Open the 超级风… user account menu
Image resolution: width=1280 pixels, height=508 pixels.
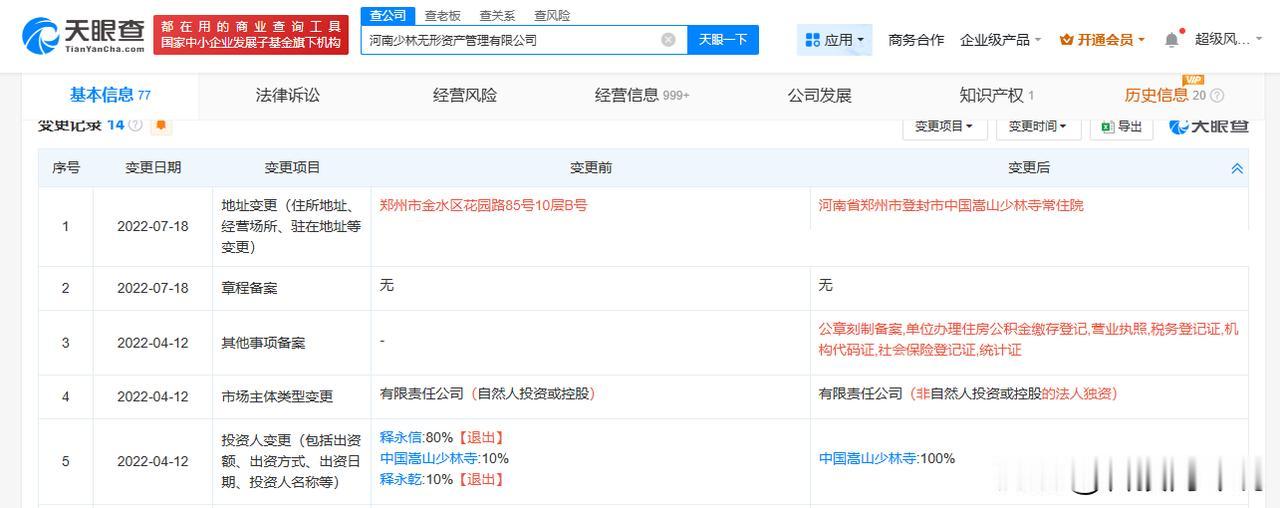[1227, 40]
